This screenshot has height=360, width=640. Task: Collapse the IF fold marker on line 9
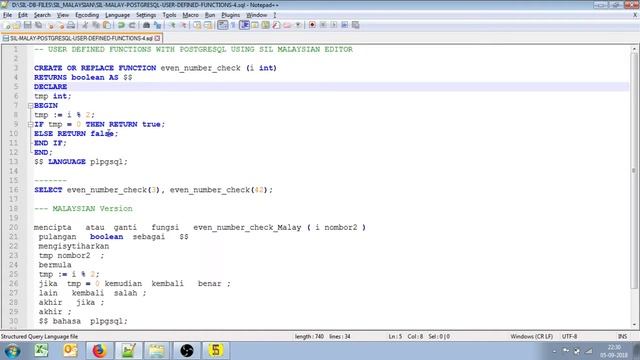(x=31, y=124)
